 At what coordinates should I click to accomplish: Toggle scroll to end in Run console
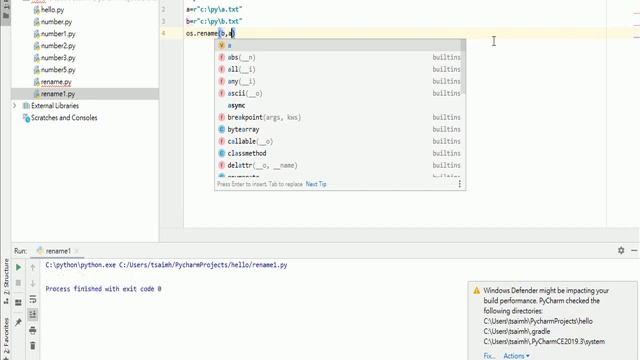[x=33, y=314]
